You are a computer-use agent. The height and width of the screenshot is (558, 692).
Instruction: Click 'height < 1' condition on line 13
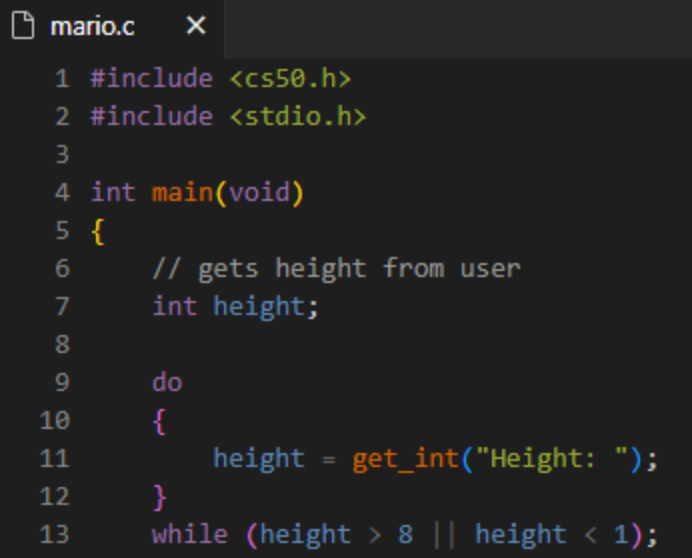(x=551, y=535)
